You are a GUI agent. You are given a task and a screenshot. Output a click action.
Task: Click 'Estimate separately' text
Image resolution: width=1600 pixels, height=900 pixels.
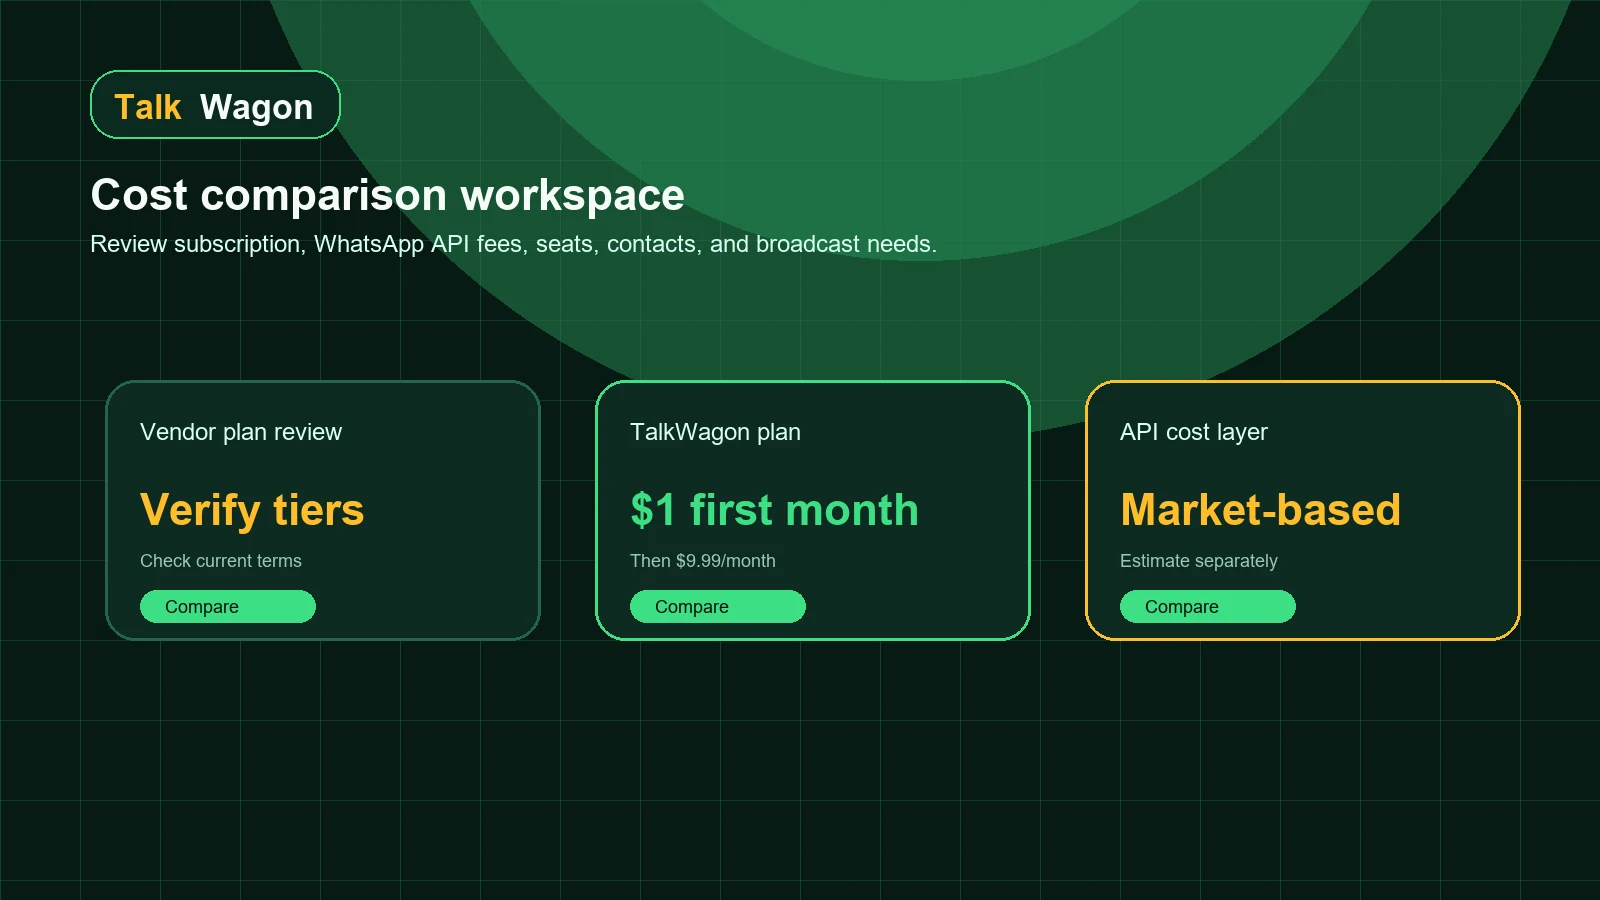click(x=1199, y=561)
